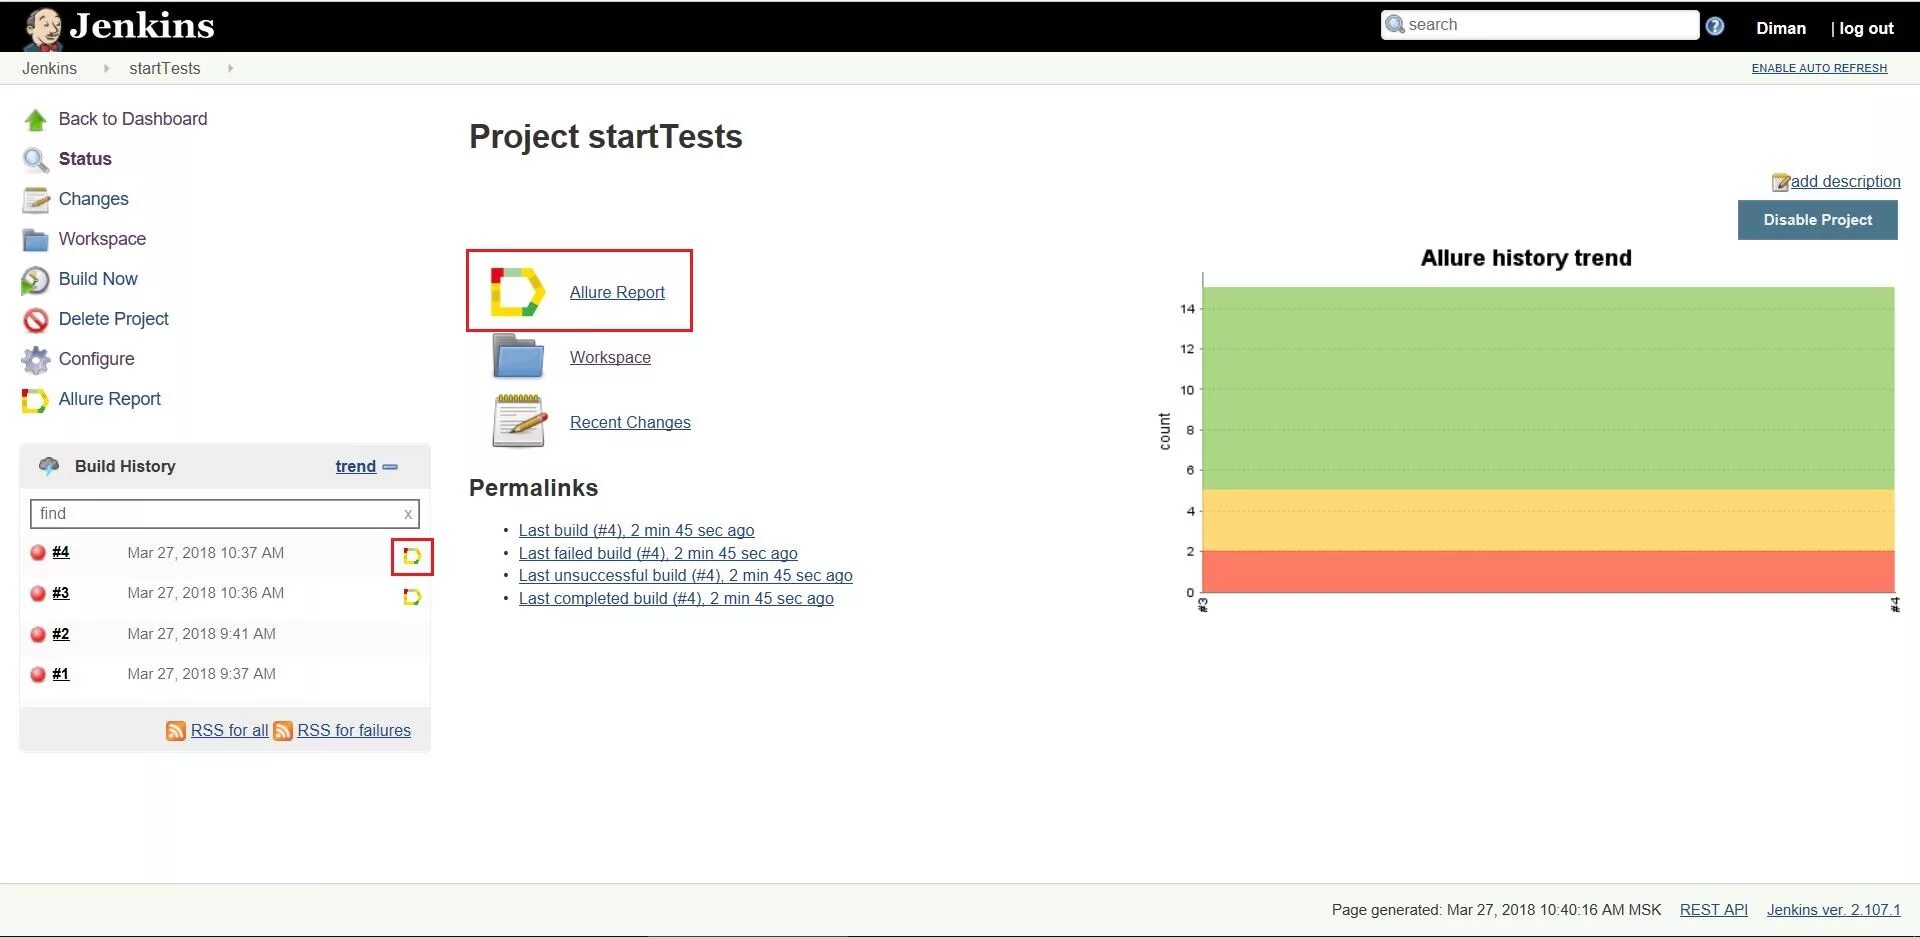1920x937 pixels.
Task: Click the large Allure Report logo icon
Action: coord(517,292)
